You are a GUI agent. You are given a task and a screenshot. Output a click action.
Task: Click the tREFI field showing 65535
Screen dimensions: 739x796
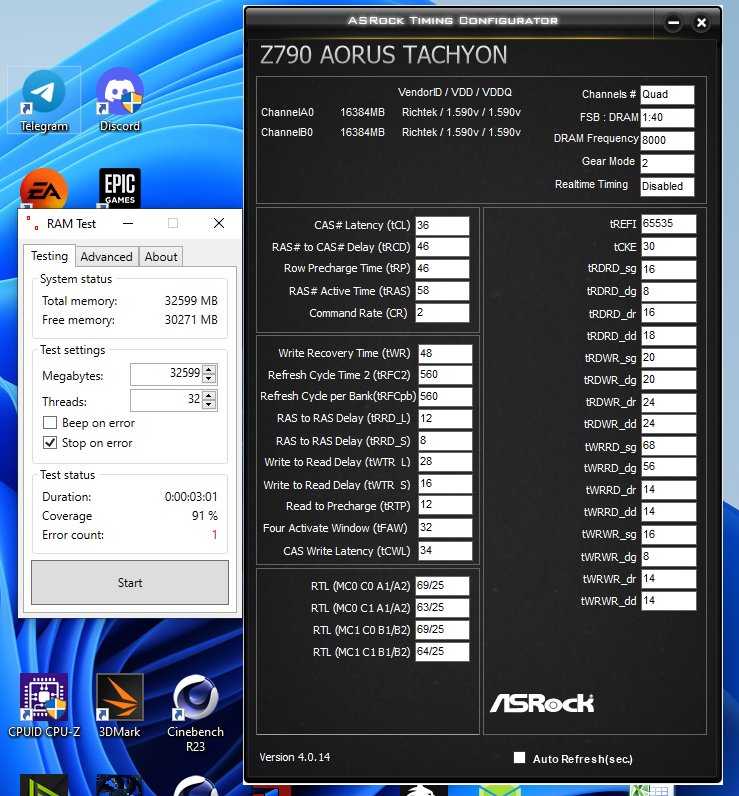[668, 224]
